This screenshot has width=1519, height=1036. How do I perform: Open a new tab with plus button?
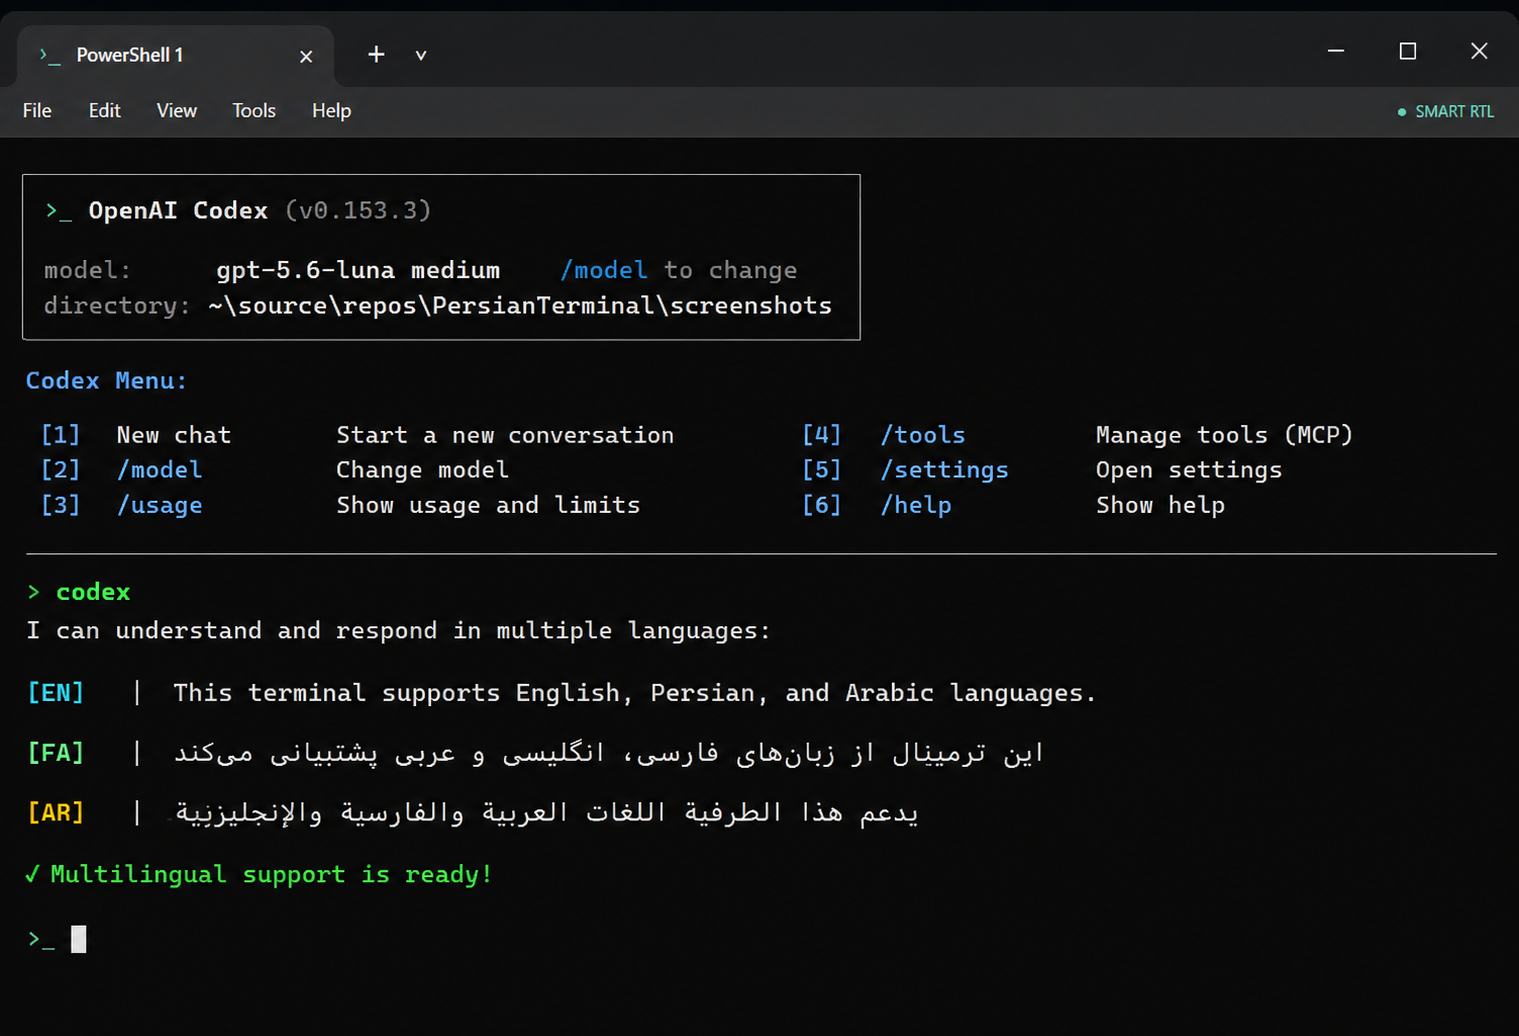[376, 55]
